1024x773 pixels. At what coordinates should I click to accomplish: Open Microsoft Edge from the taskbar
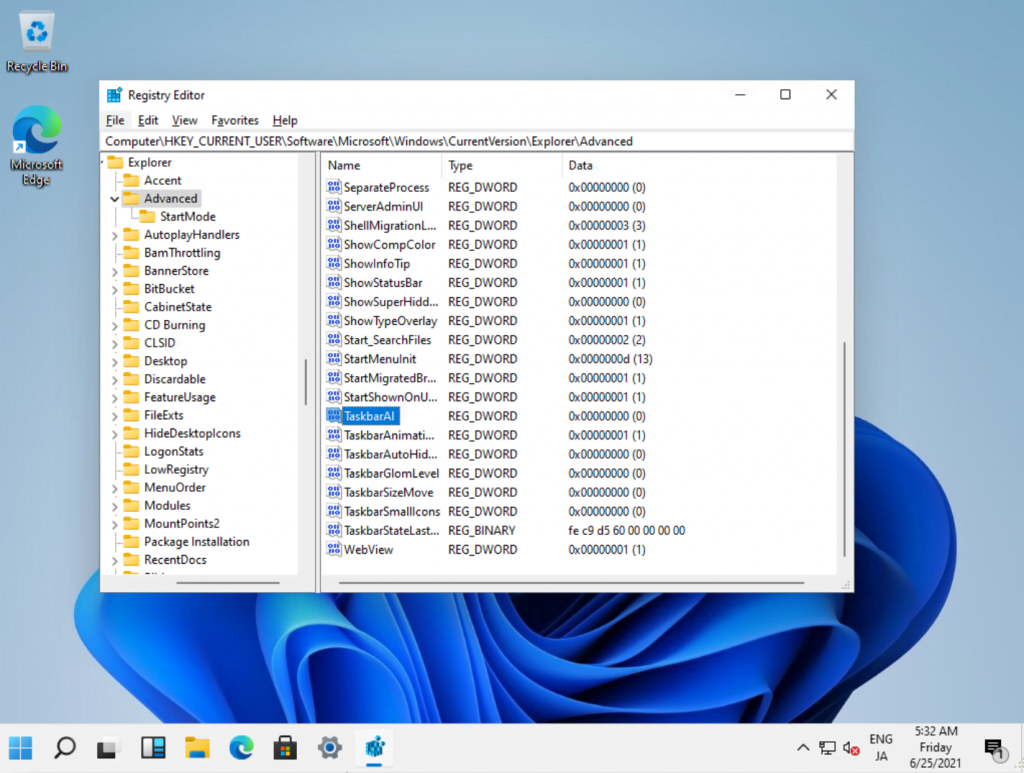click(x=241, y=747)
